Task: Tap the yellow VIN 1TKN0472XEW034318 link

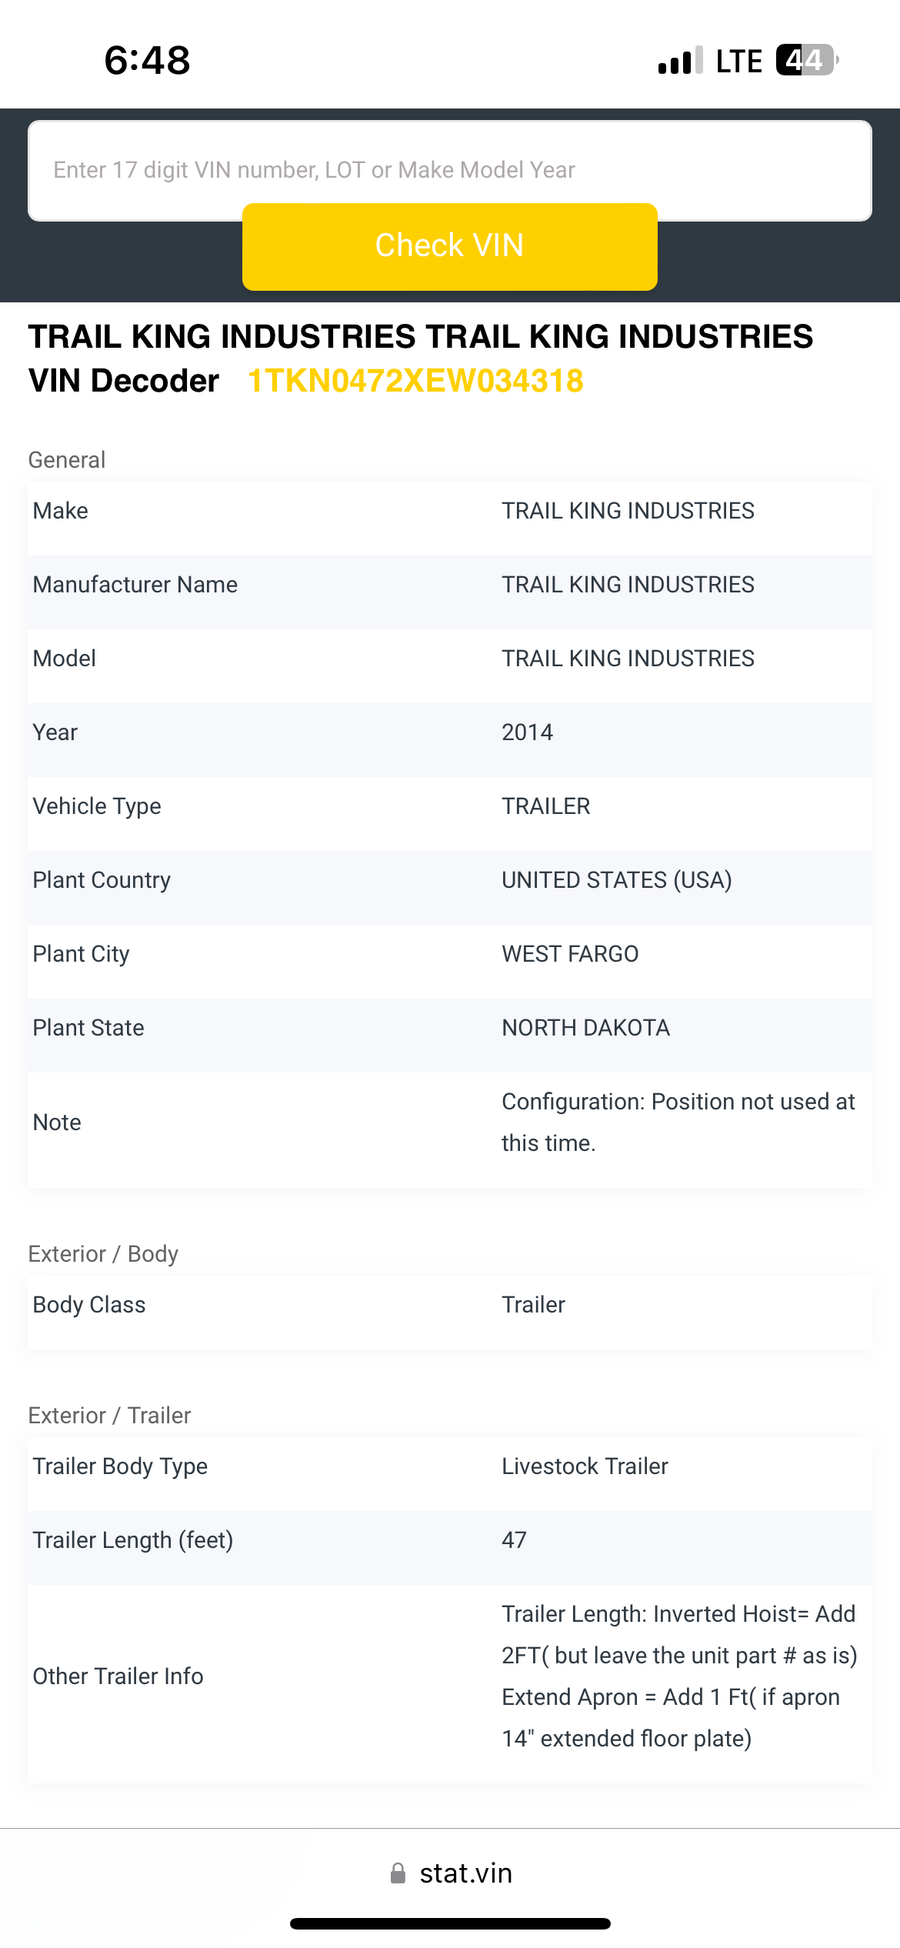Action: coord(415,381)
